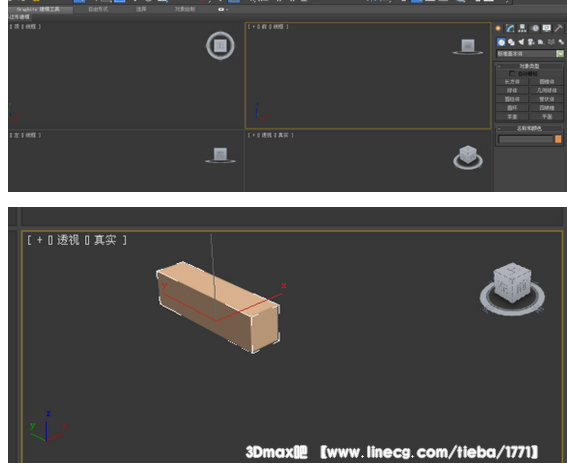Collapse the 对象类型 rollout
This screenshot has width=567, height=469.
click(x=529, y=66)
